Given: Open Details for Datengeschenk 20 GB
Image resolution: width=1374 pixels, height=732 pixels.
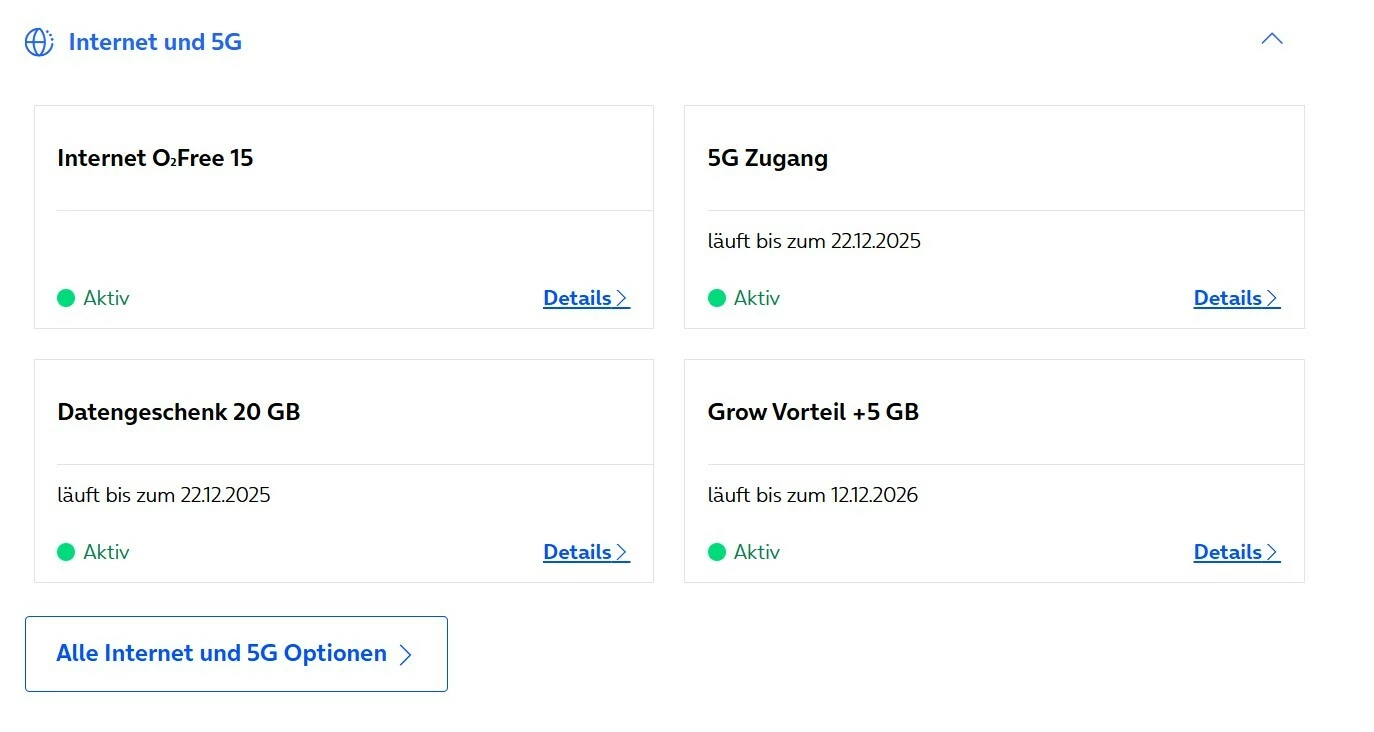Looking at the screenshot, I should 586,552.
